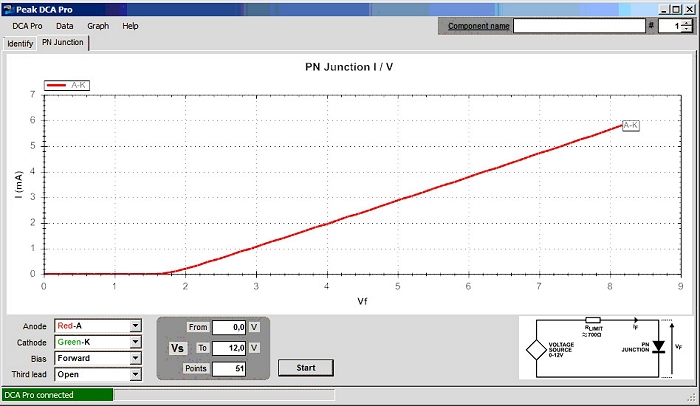Viewport: 700px width, 406px height.
Task: Open the Cathode lead dropdown
Action: pos(135,342)
